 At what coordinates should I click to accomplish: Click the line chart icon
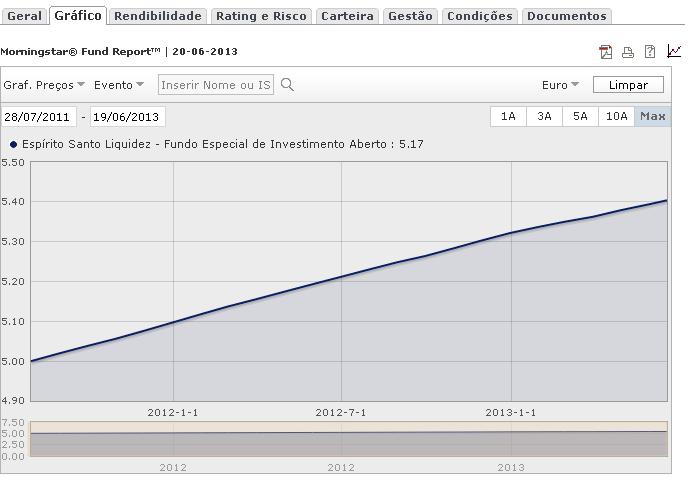674,52
